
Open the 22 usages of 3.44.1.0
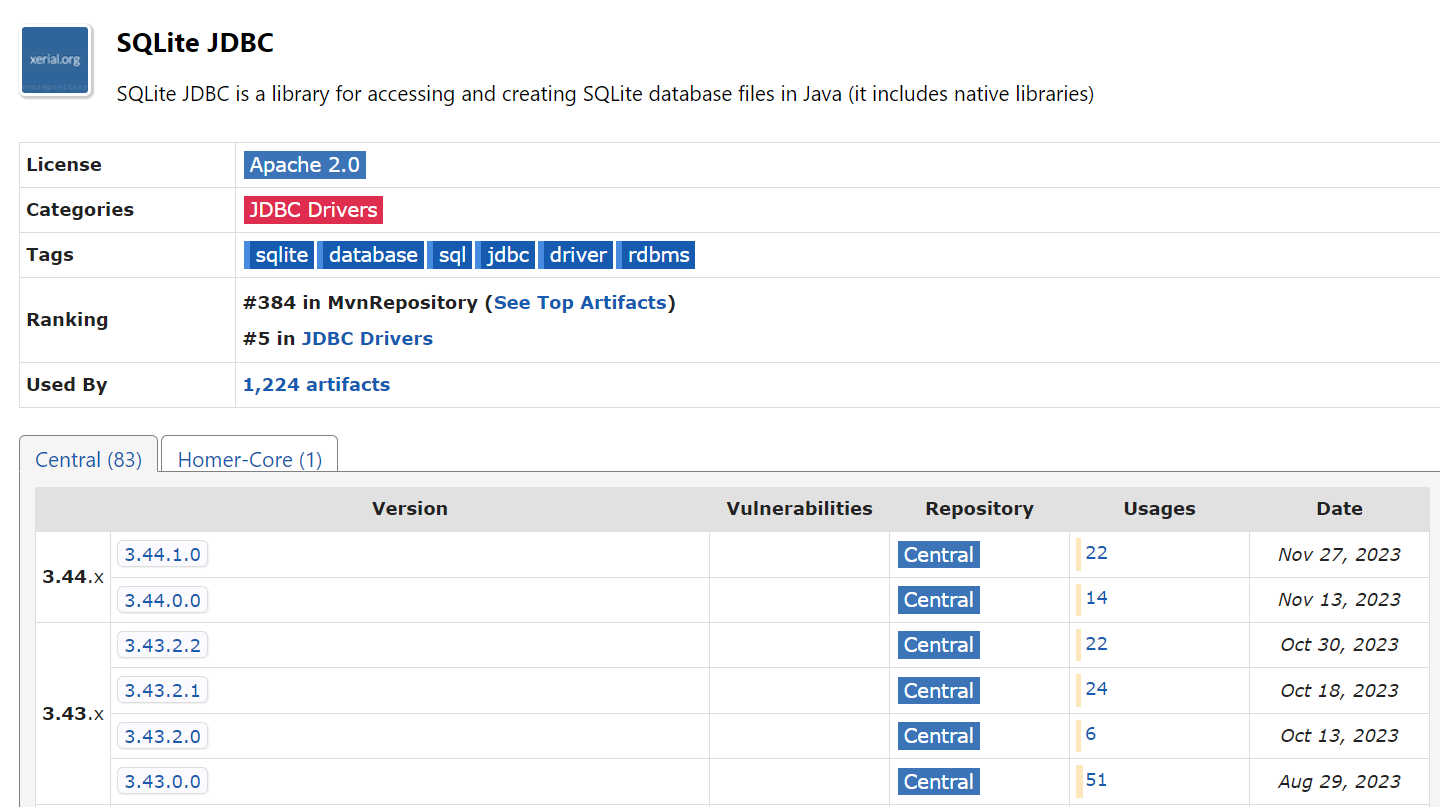1097,553
